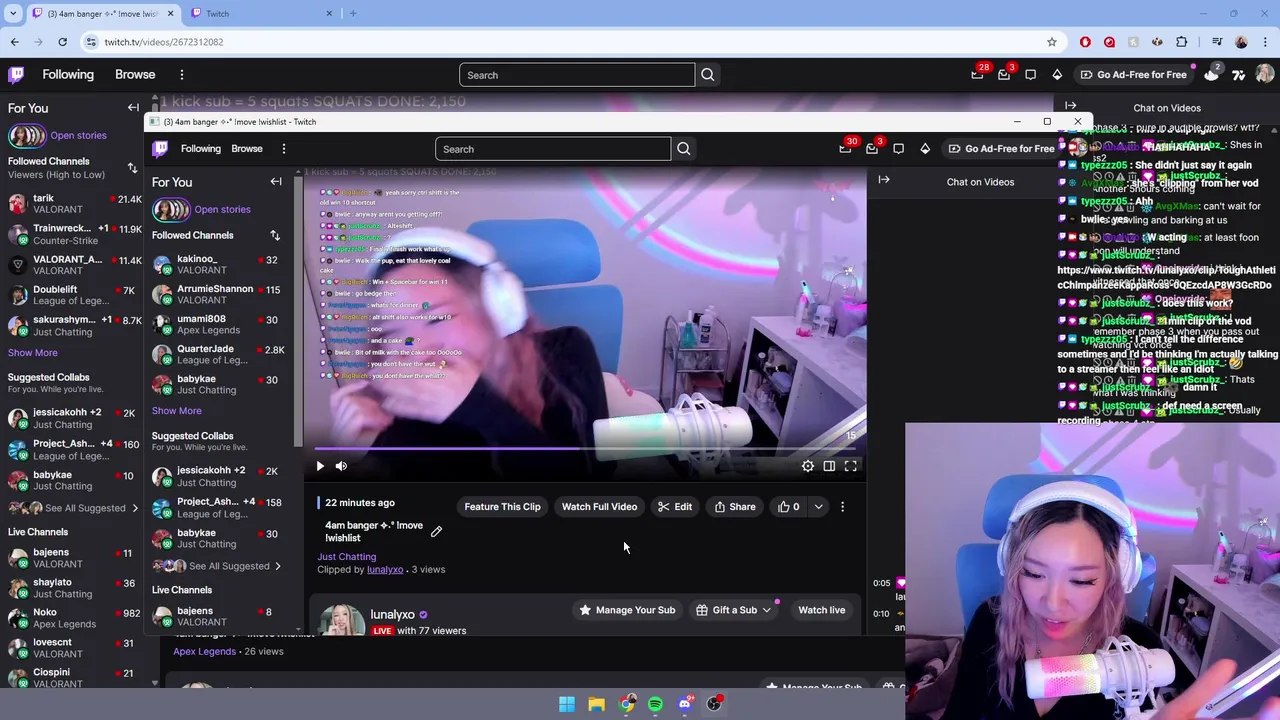Collapse outer For You sidebar
Image resolution: width=1280 pixels, height=720 pixels.
point(133,107)
